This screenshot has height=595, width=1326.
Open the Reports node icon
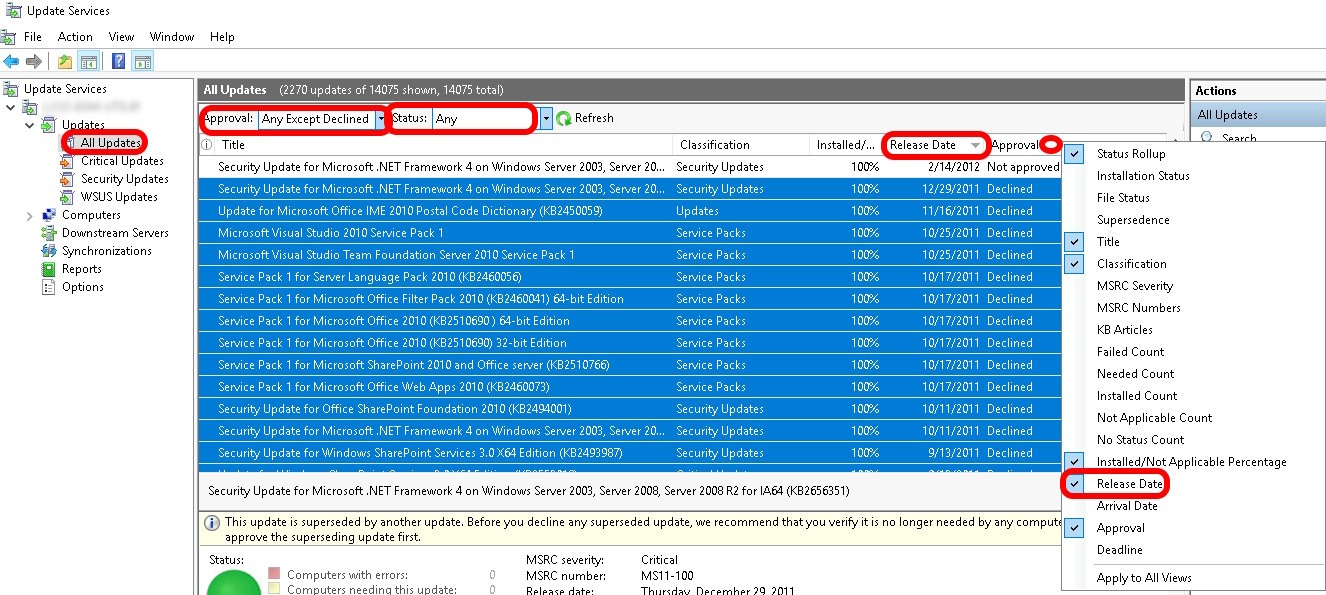[x=50, y=269]
